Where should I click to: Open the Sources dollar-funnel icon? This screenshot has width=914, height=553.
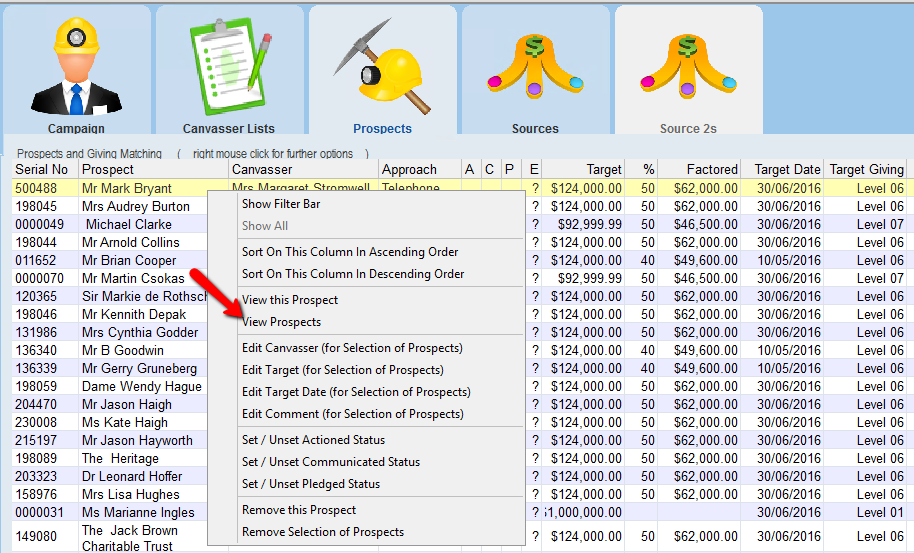click(535, 66)
